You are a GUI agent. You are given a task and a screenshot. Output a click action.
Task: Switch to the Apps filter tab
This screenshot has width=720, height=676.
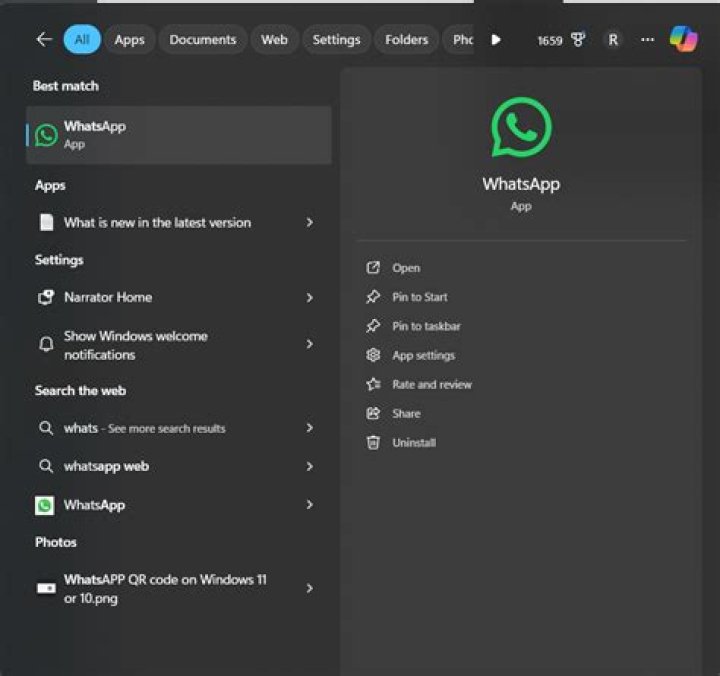(129, 40)
